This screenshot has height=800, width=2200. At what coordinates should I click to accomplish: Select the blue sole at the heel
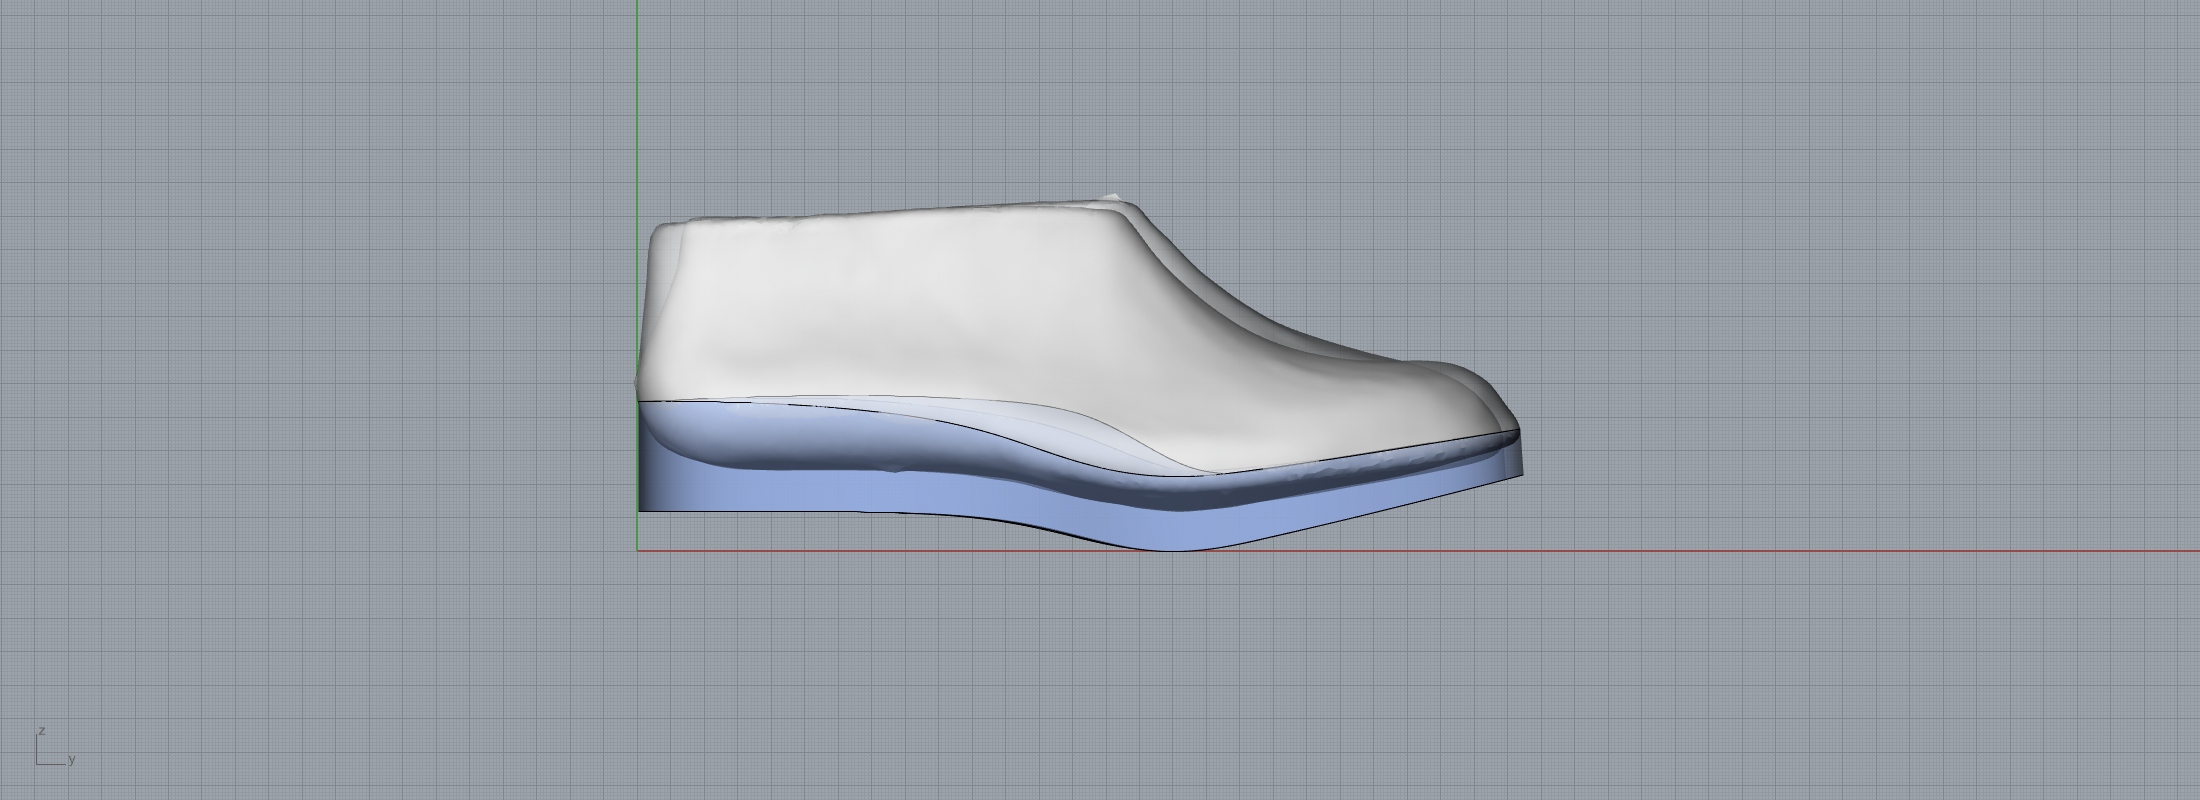(700, 488)
